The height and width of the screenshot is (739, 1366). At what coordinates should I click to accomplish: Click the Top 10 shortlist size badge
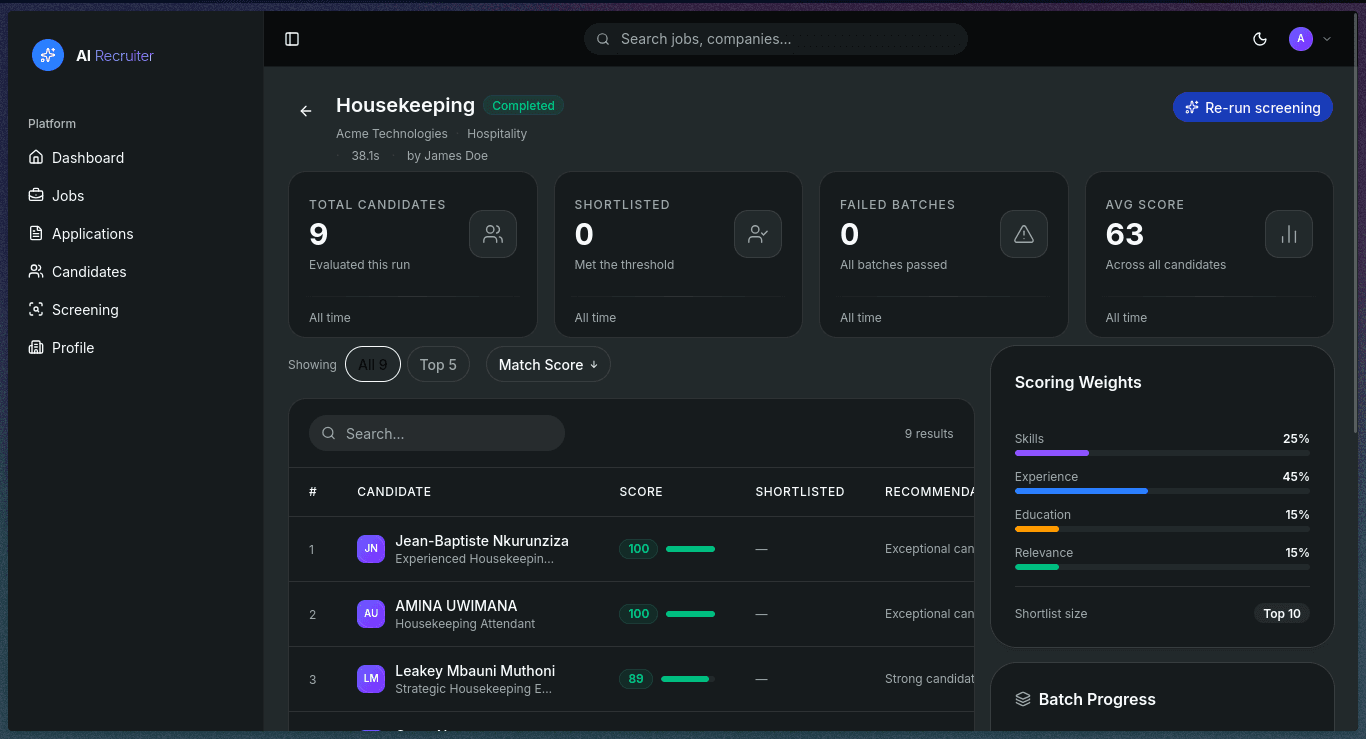1282,613
